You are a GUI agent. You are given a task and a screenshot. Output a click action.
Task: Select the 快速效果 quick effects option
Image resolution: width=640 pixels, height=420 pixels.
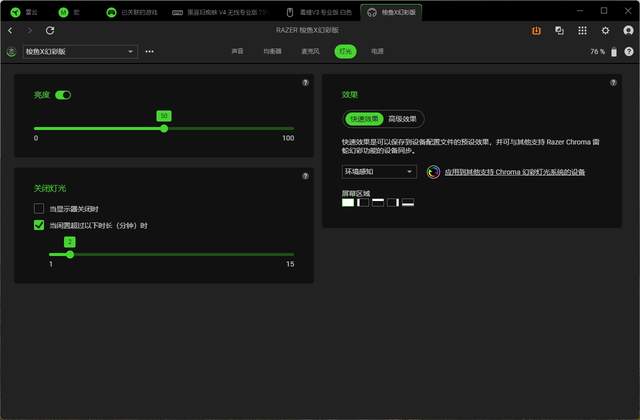364,119
